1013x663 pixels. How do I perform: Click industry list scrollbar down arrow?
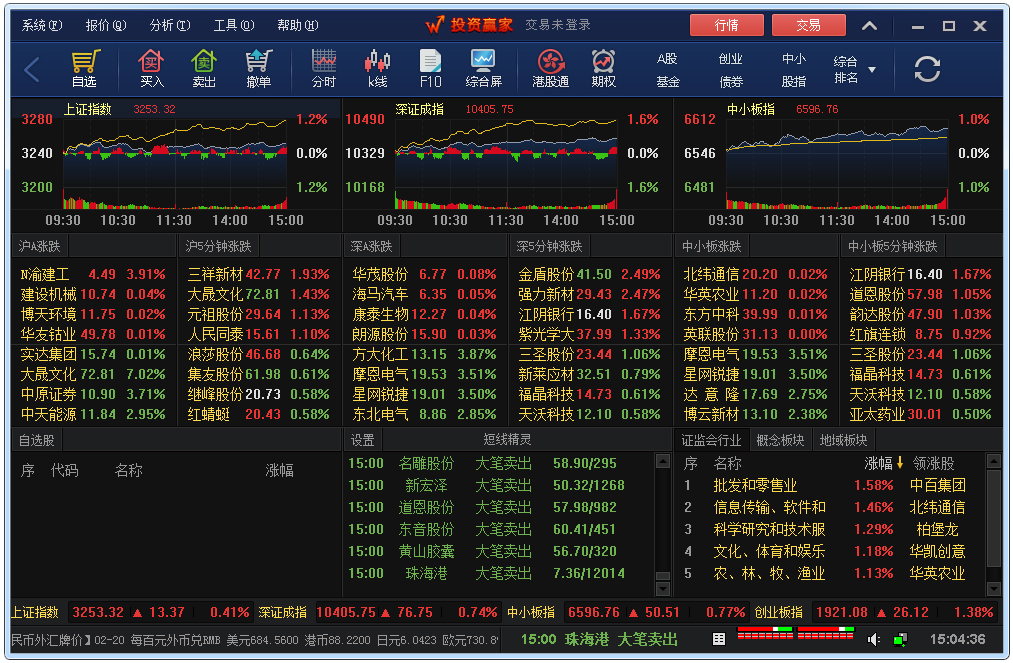coord(994,589)
